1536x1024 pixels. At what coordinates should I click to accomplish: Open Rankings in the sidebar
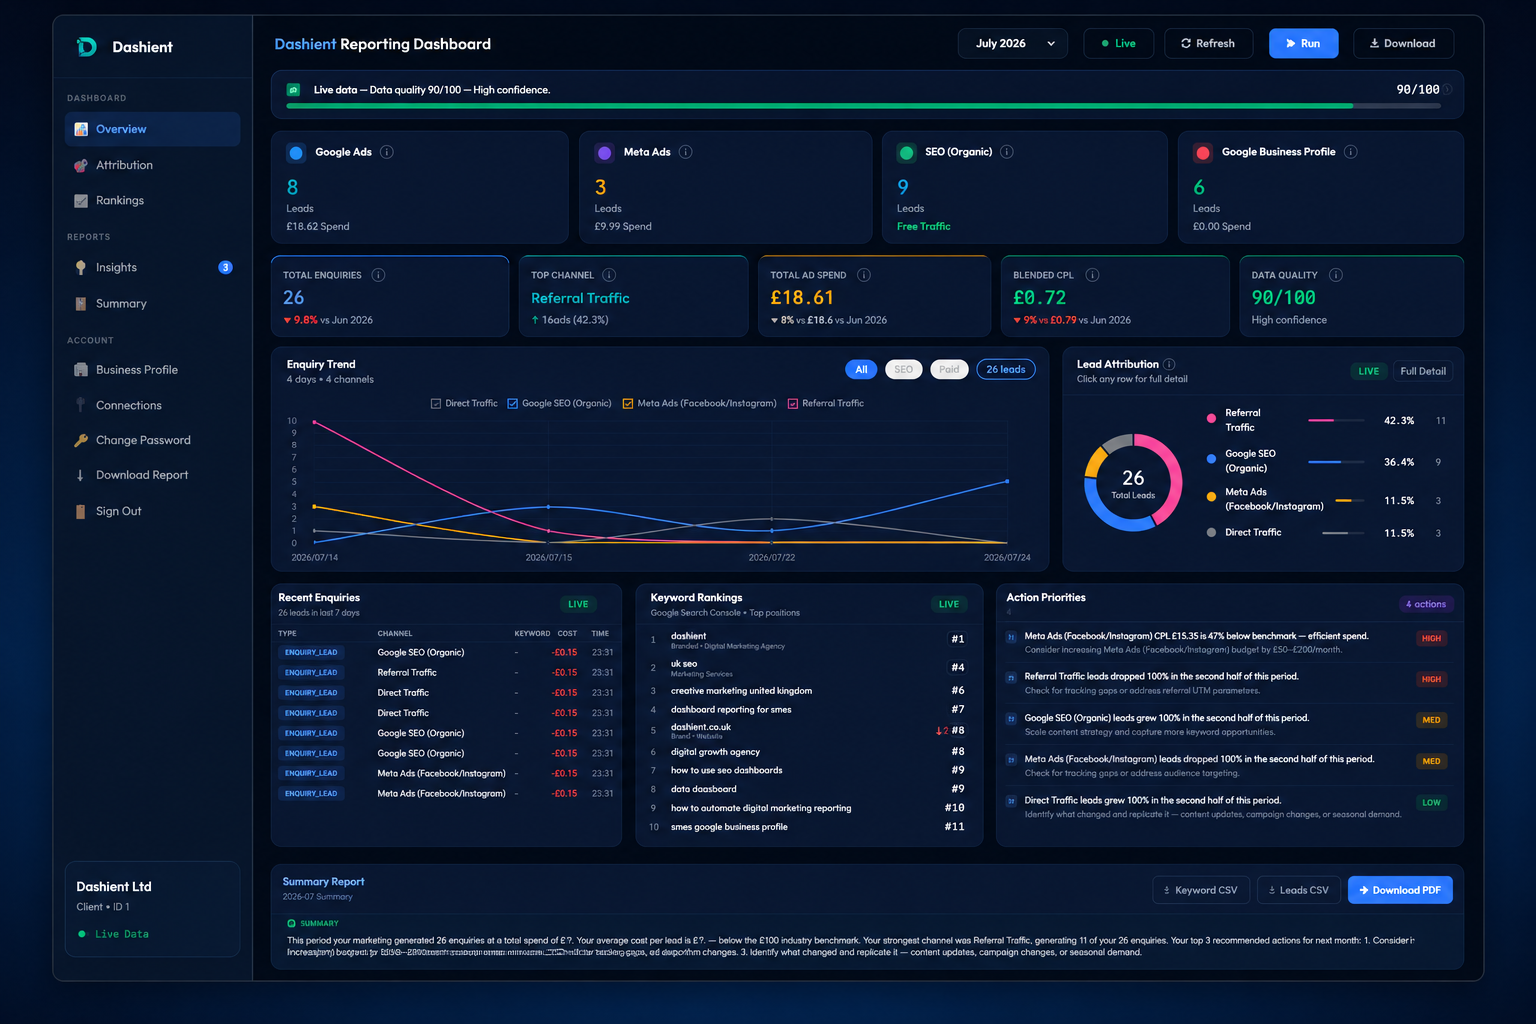click(153, 201)
